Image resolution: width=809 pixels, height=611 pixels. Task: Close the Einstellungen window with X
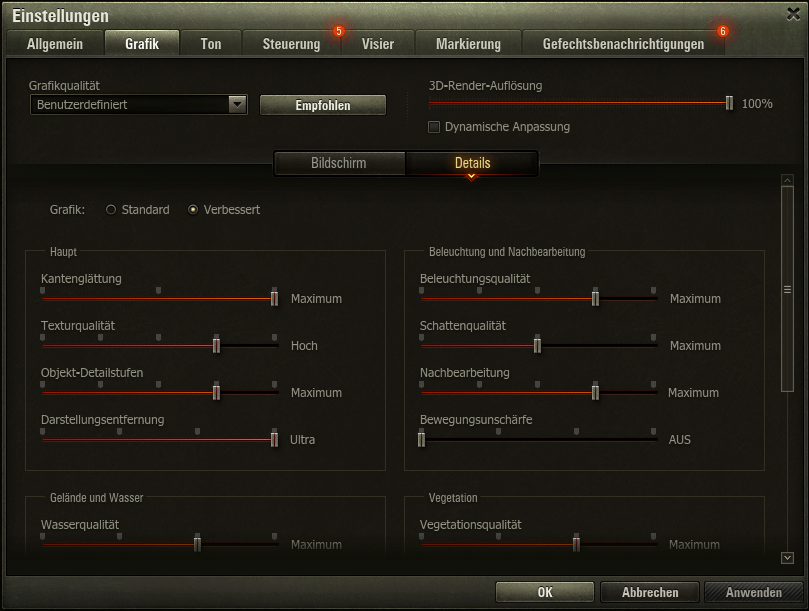click(x=793, y=12)
